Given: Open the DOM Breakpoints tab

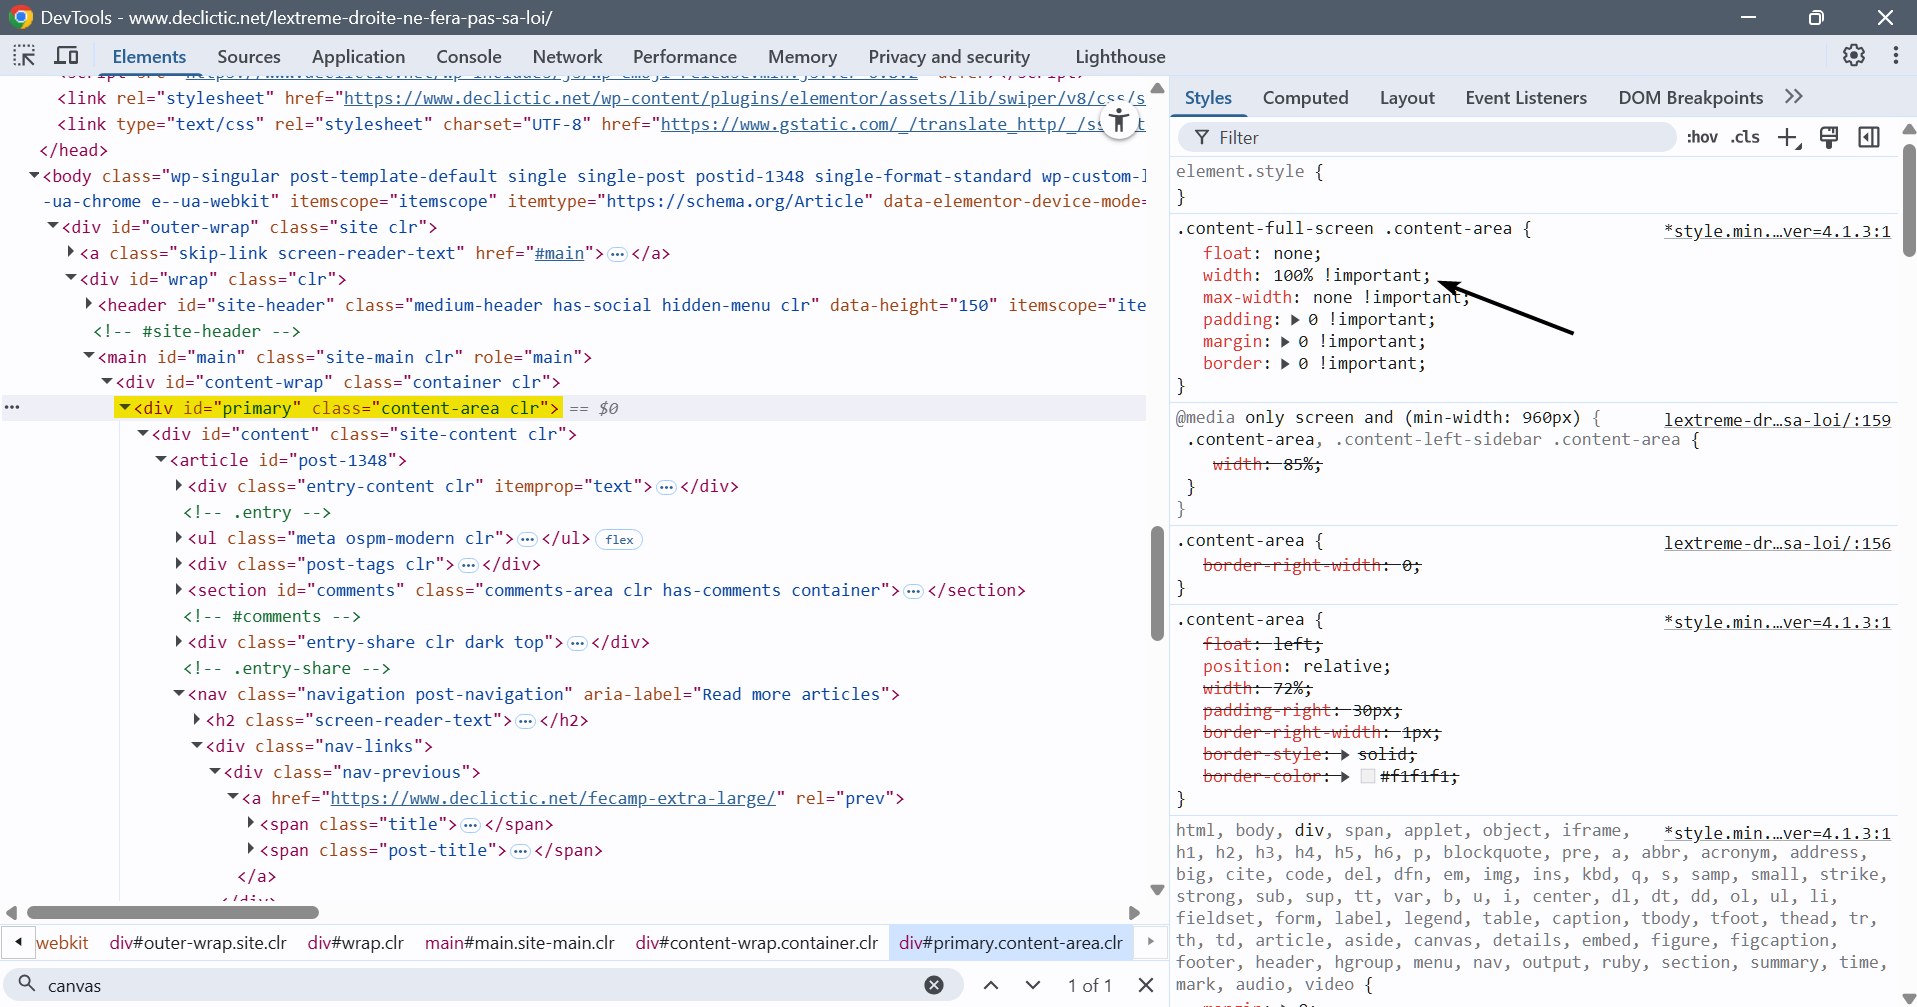Looking at the screenshot, I should click(1690, 98).
